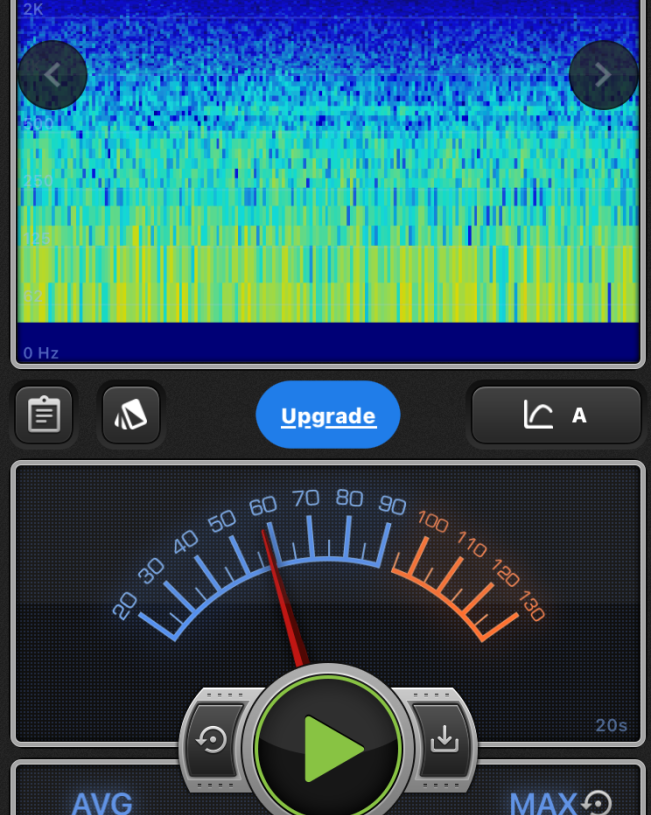
Task: Tap the 20s duration label
Action: 611,726
